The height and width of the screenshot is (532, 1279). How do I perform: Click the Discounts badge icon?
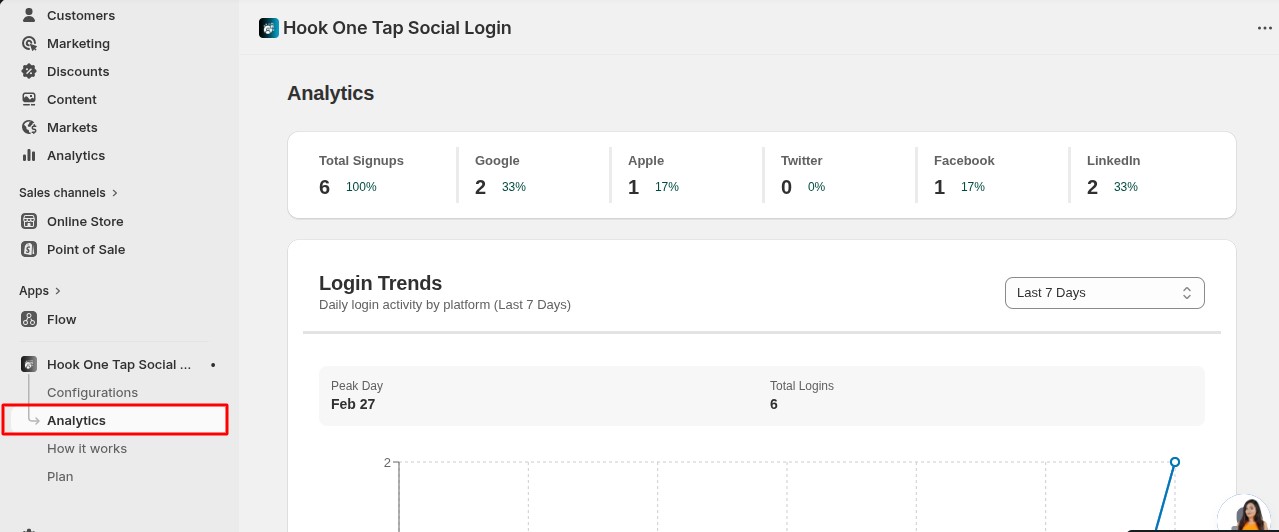coord(28,71)
